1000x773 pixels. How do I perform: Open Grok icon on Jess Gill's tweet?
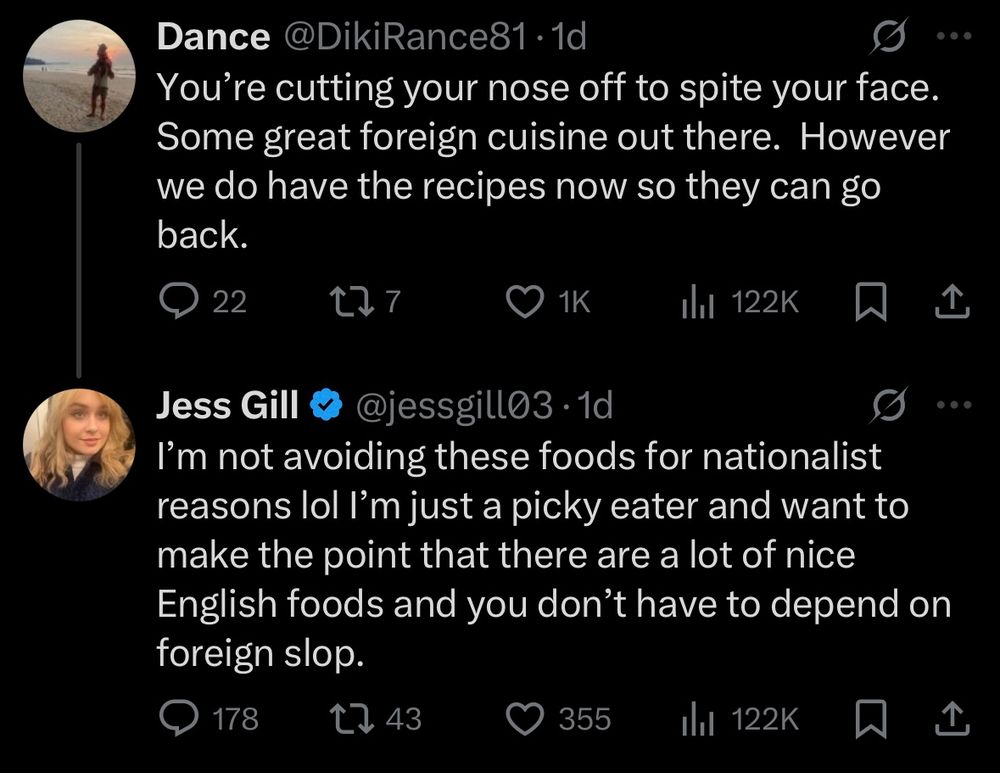point(884,405)
